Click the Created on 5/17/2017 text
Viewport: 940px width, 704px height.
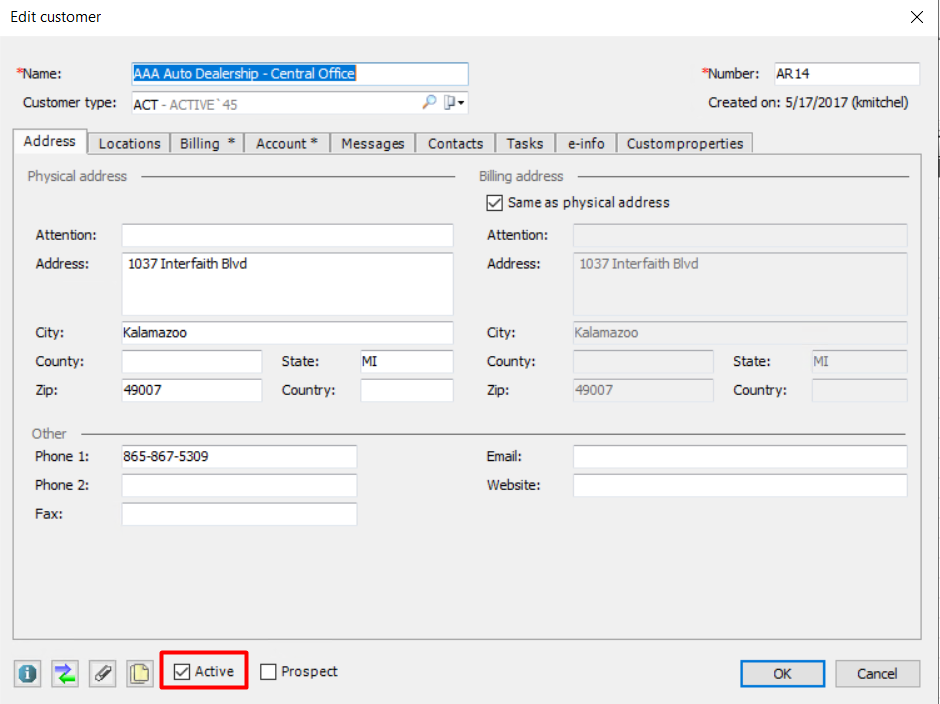tap(808, 103)
